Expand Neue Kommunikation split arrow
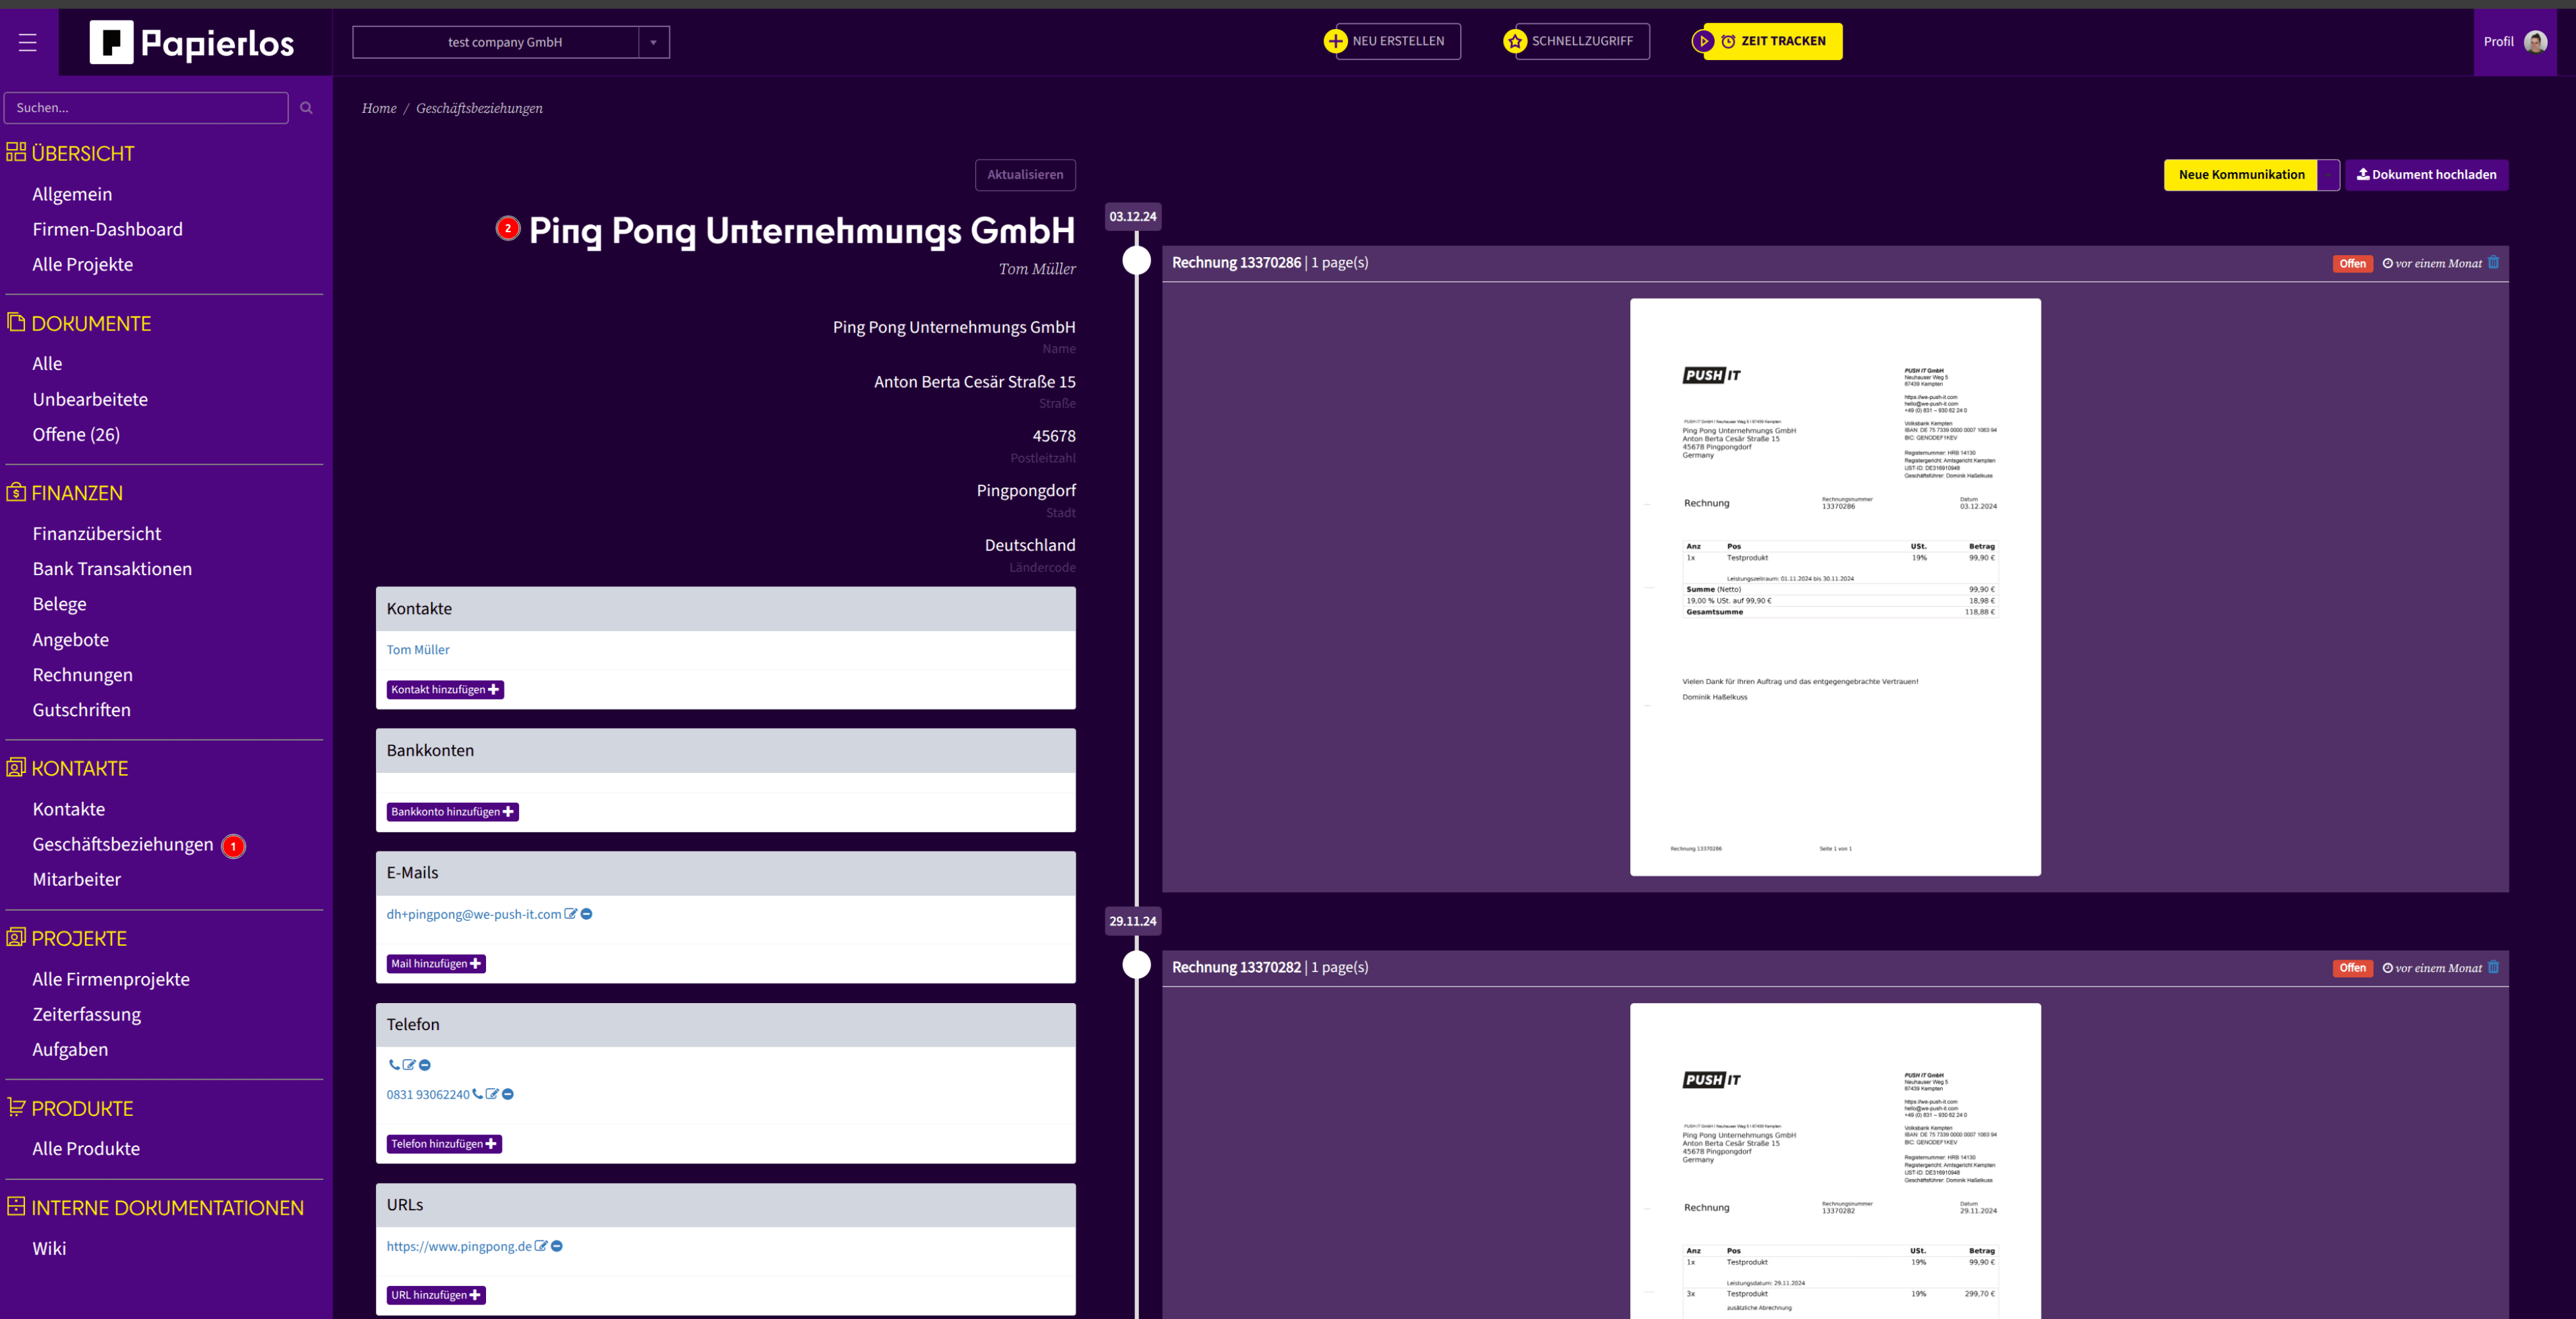 click(x=2328, y=175)
